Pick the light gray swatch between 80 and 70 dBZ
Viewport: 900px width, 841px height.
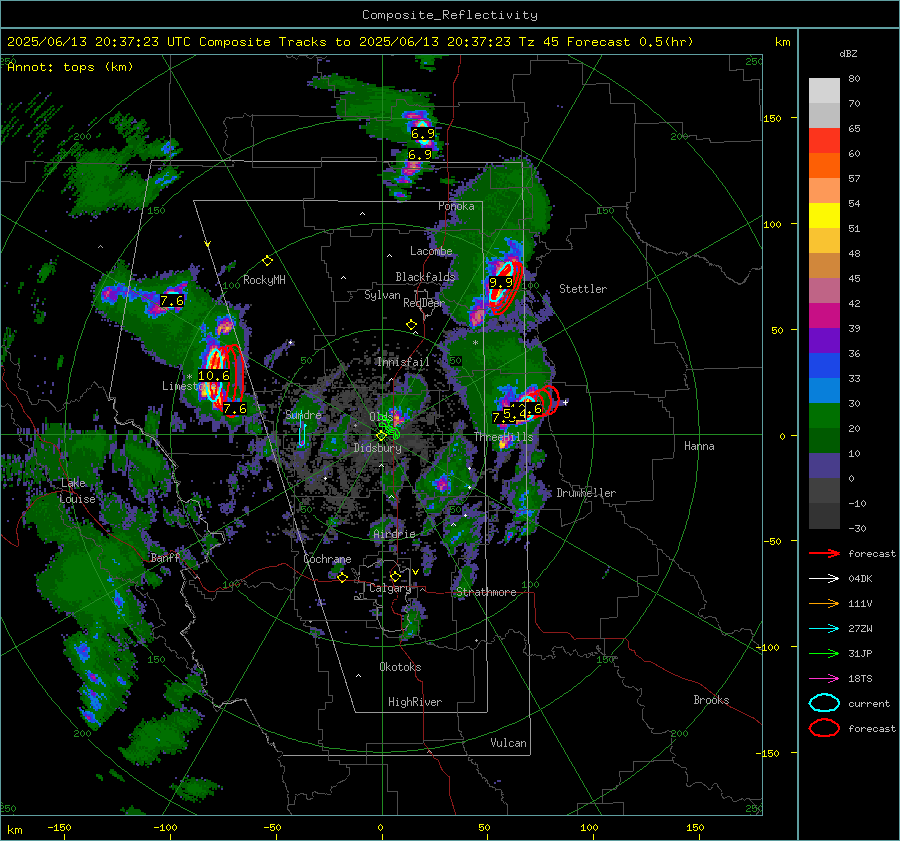tap(824, 91)
